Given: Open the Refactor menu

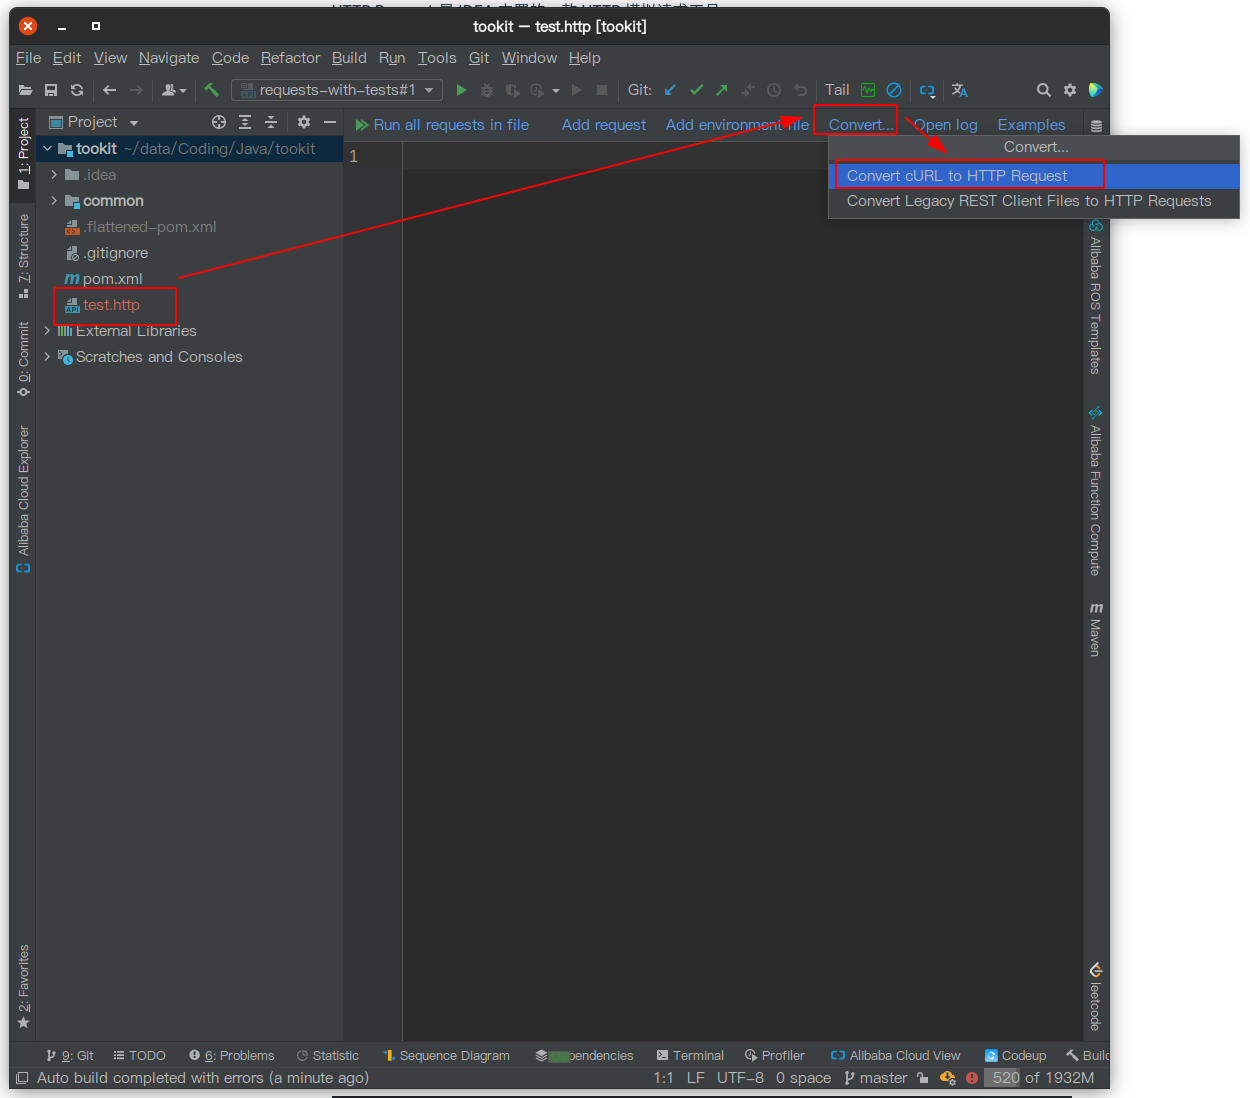Looking at the screenshot, I should (290, 58).
